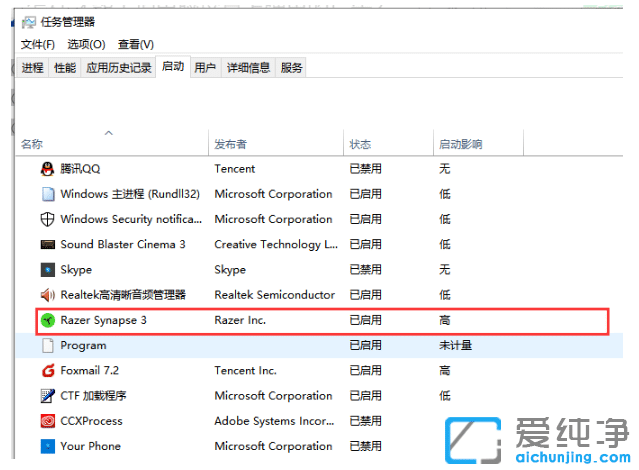
Task: Switch to the 应用历史记录 tab
Action: coord(118,68)
